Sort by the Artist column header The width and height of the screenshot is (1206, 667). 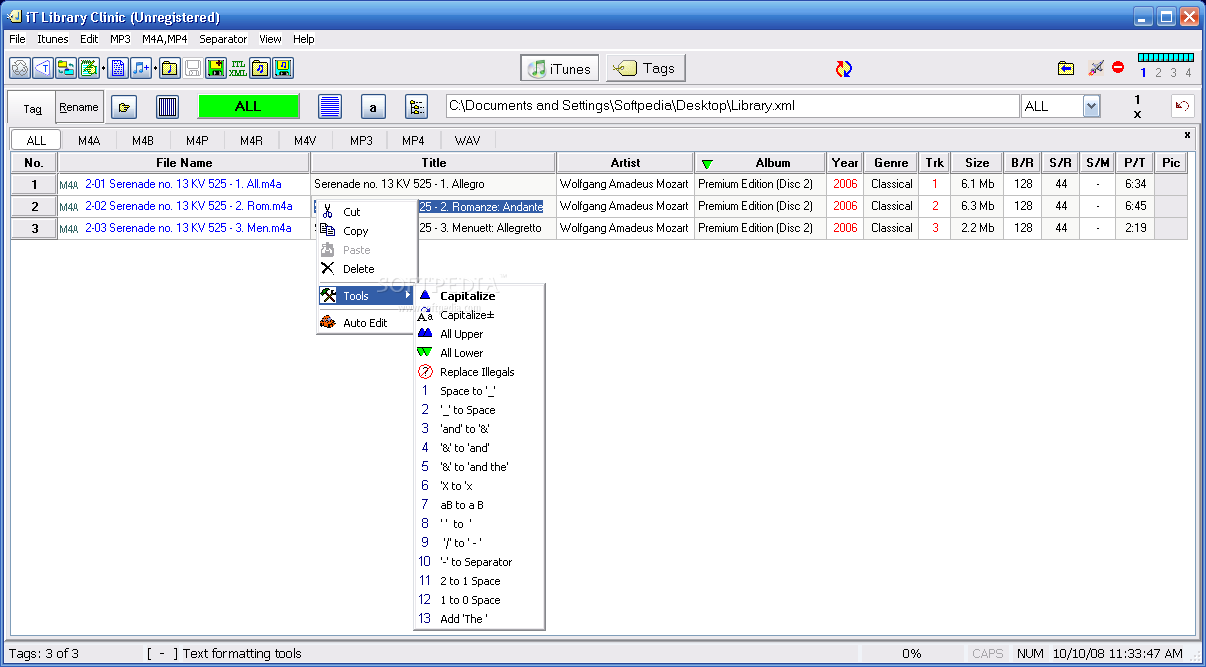pyautogui.click(x=625, y=162)
